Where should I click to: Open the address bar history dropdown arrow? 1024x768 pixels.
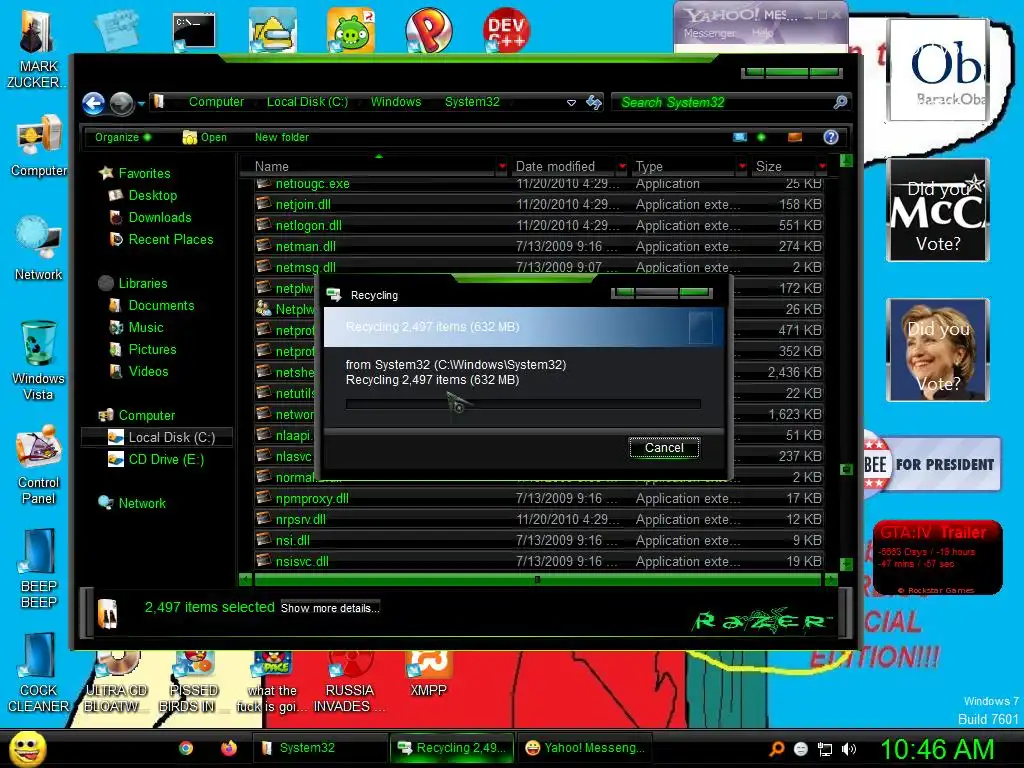(571, 103)
